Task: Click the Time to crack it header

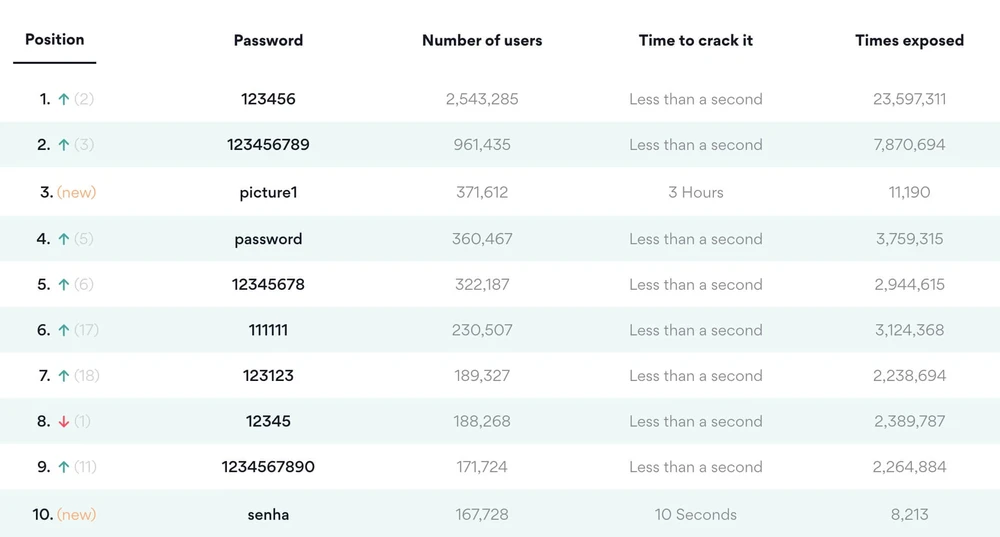Action: 696,41
